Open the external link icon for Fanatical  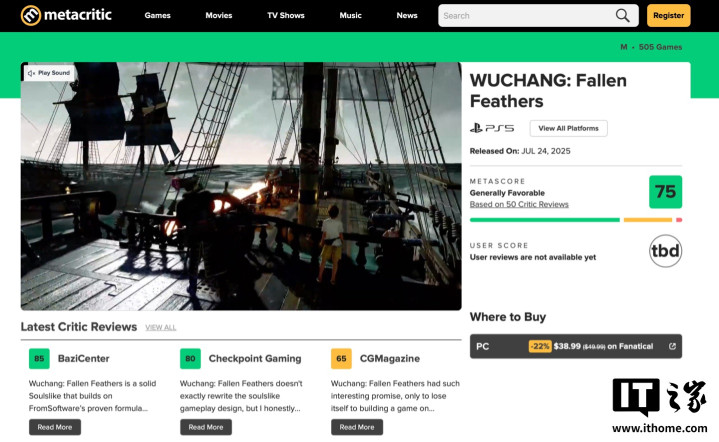pos(672,346)
